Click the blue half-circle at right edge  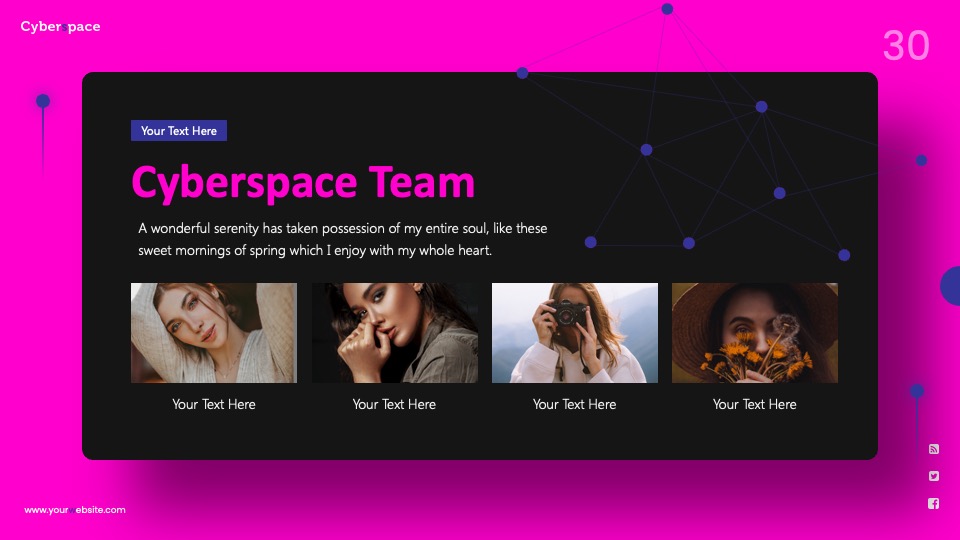point(950,286)
